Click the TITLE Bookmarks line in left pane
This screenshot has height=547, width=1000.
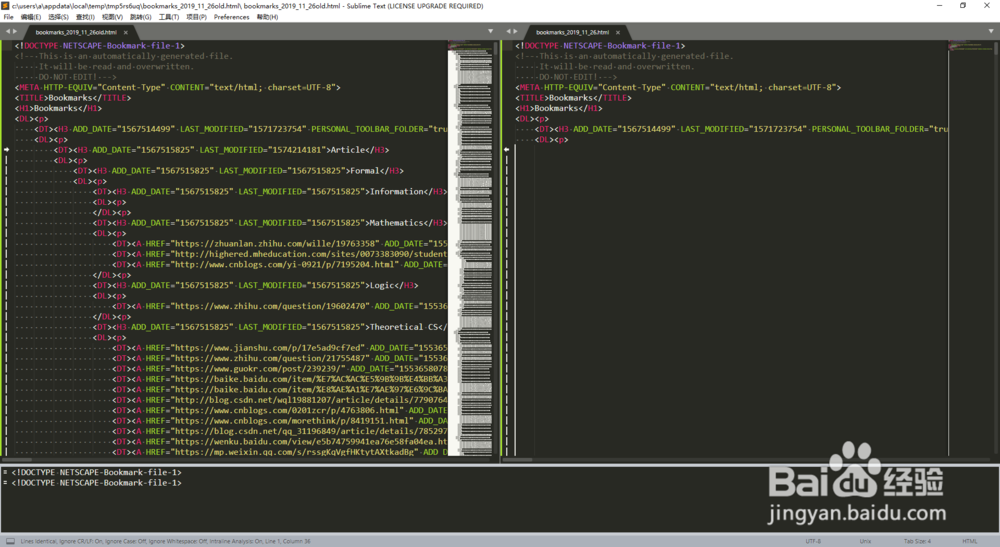[73, 98]
